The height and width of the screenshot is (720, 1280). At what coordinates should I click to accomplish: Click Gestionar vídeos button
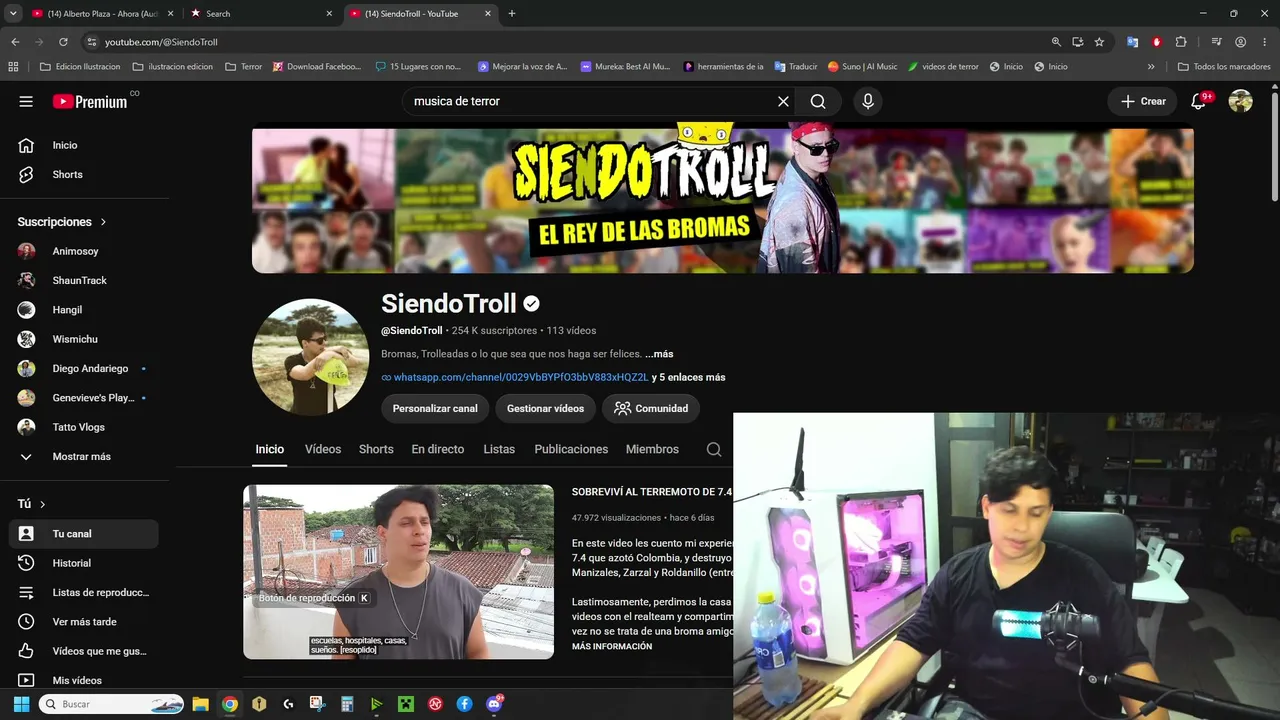[x=545, y=408]
